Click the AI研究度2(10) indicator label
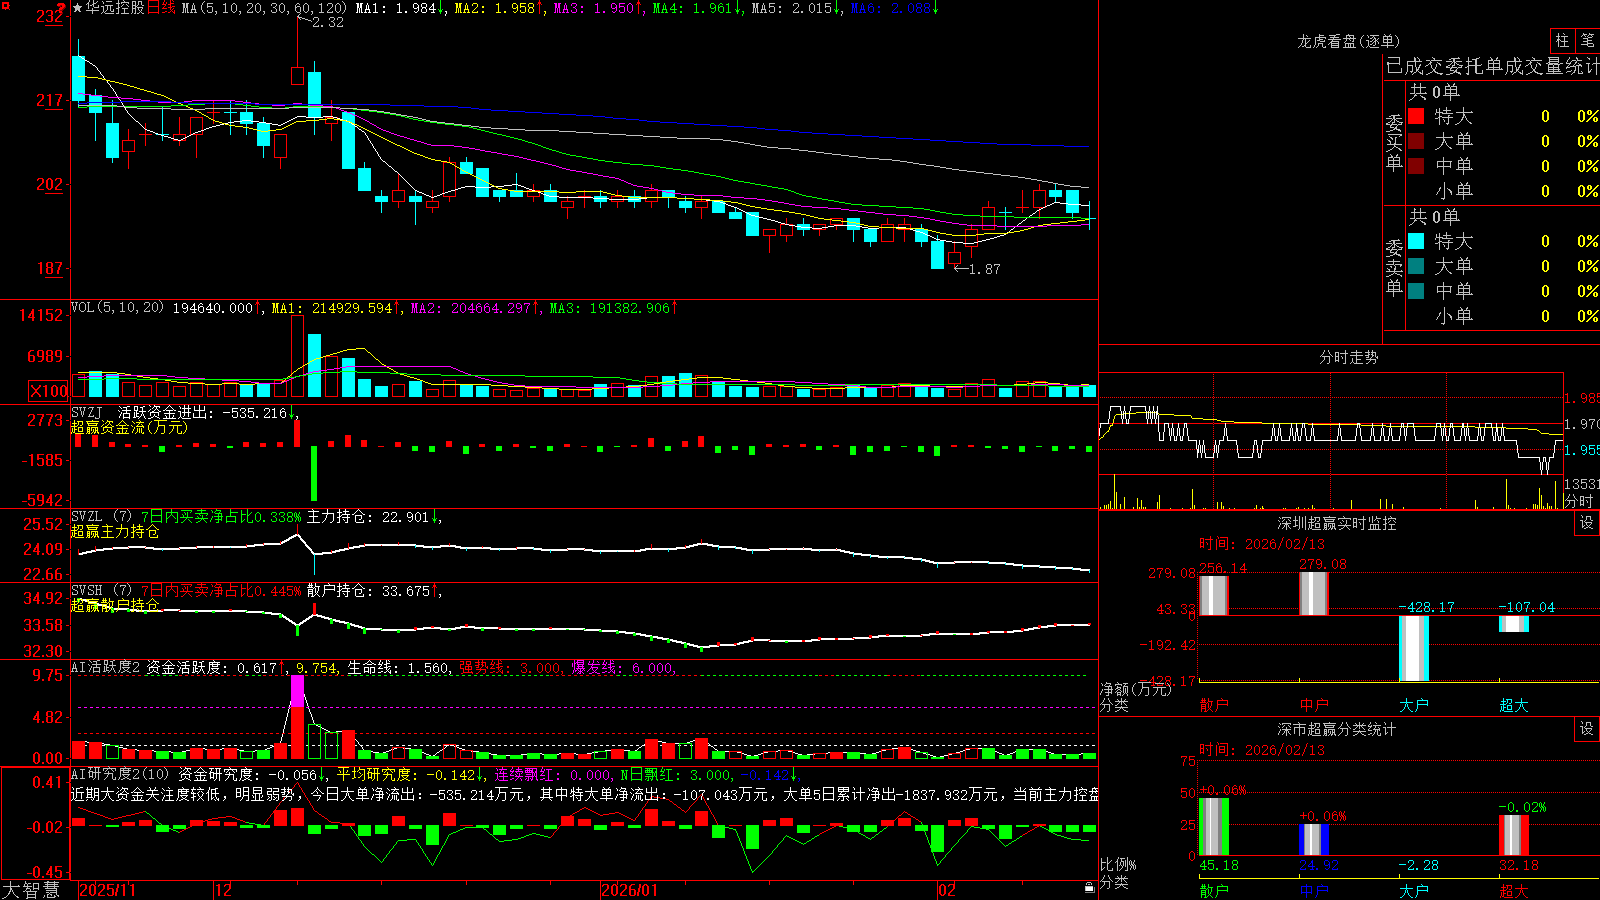Viewport: 1600px width, 900px height. tap(120, 774)
